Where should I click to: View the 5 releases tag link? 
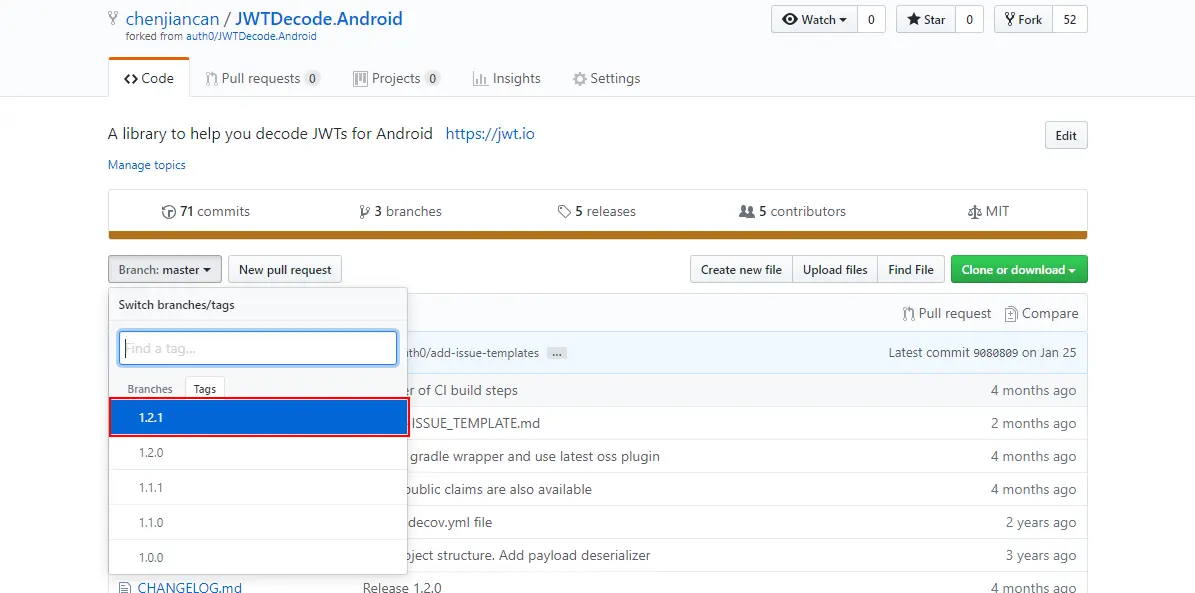[597, 212]
